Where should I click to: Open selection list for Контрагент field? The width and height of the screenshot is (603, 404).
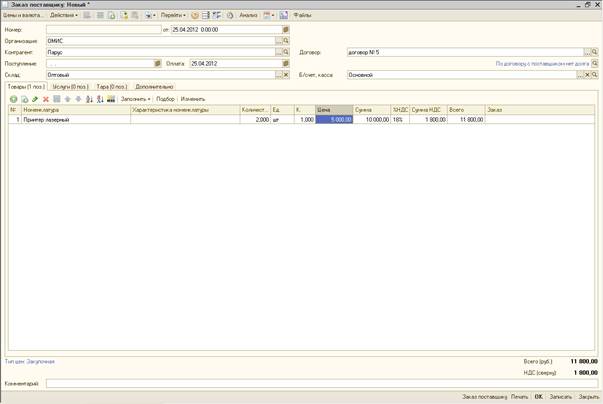[279, 52]
